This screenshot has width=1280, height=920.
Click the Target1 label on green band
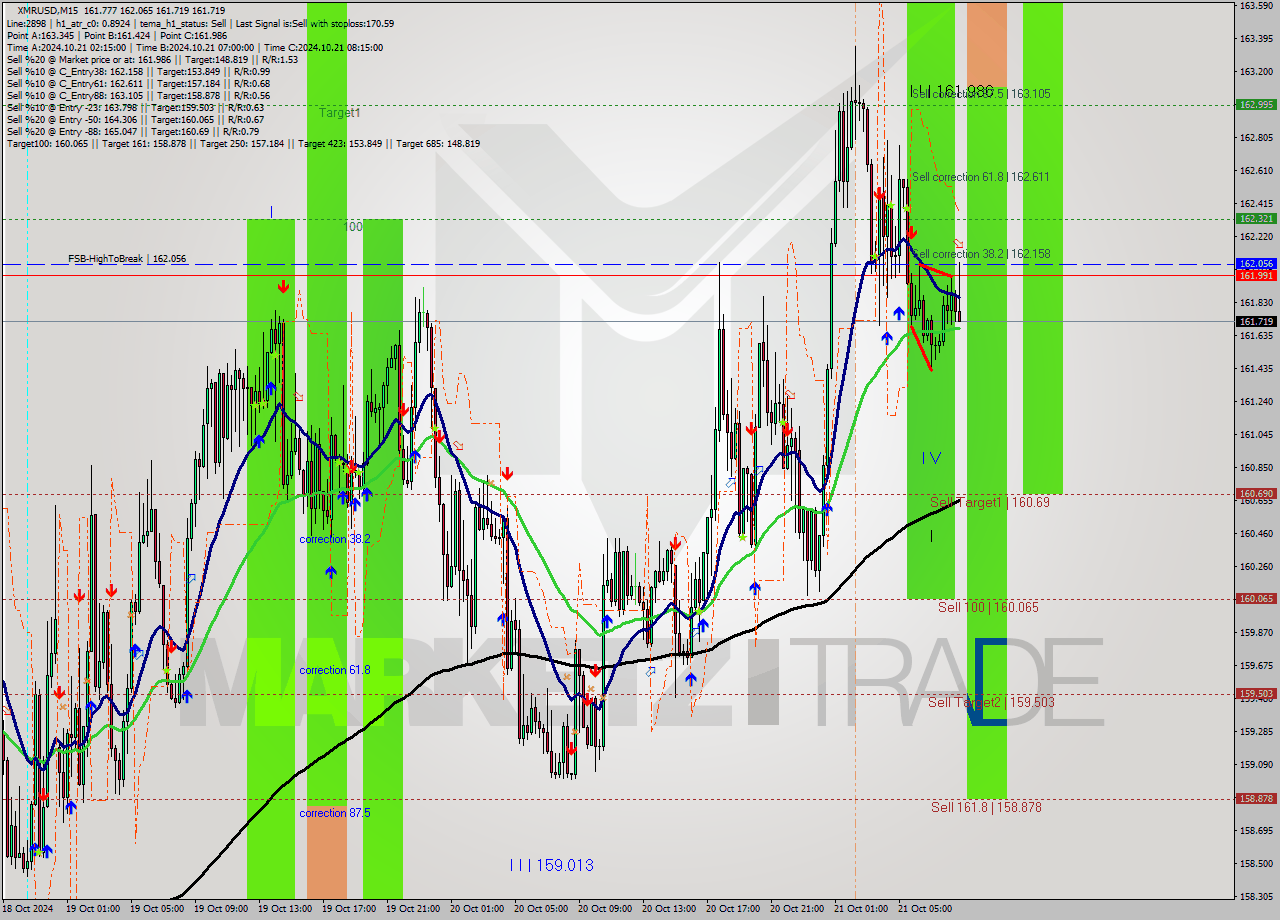[340, 113]
